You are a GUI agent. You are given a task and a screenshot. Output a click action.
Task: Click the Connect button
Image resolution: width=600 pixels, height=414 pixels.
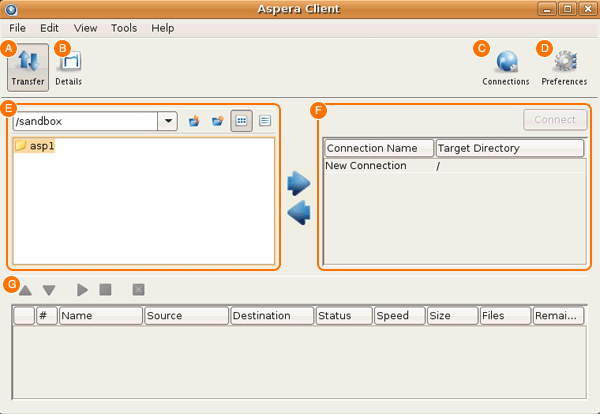click(x=555, y=120)
